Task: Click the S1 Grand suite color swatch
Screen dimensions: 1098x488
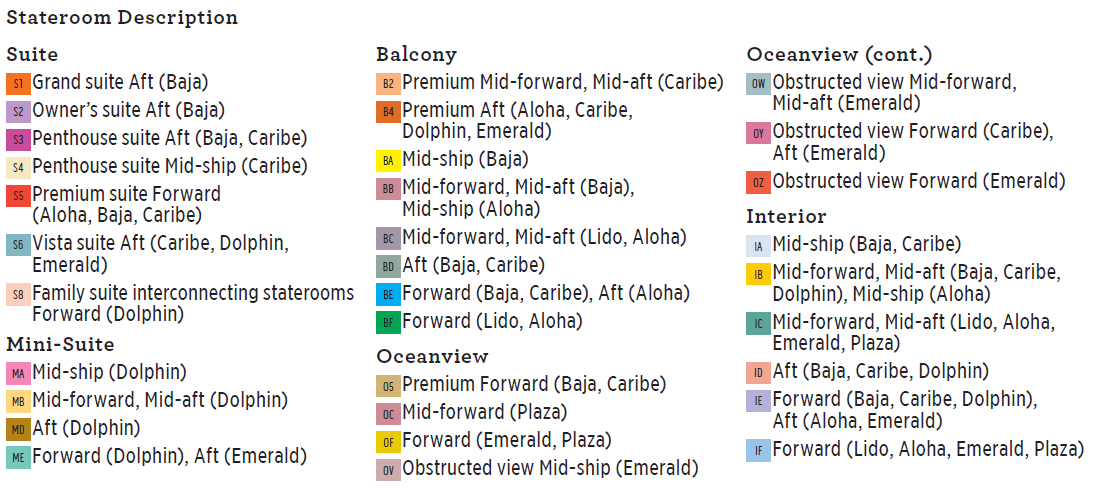Action: [x=18, y=84]
